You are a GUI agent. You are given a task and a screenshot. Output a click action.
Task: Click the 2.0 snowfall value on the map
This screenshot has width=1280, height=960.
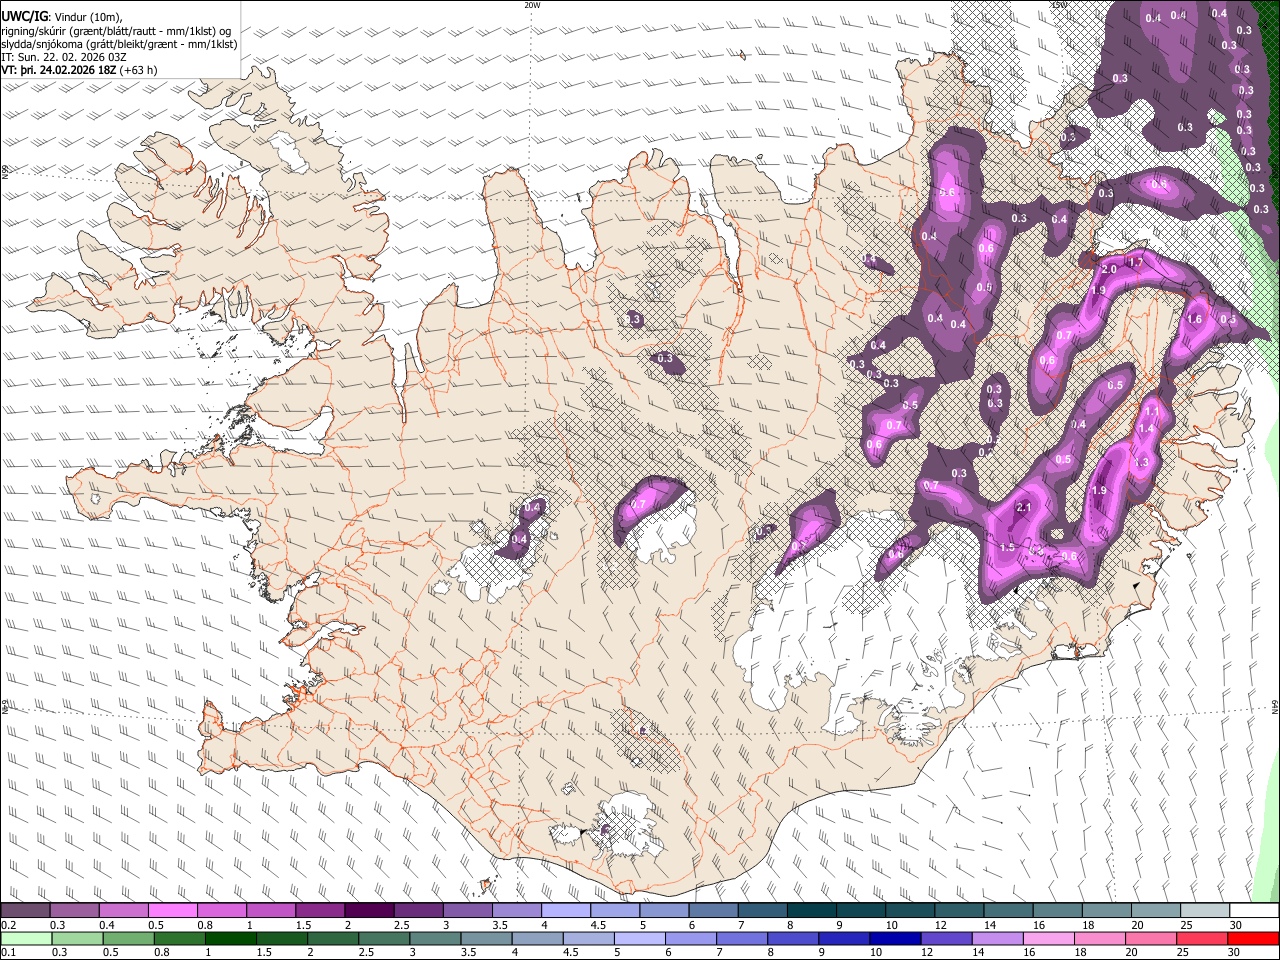coord(1109,270)
